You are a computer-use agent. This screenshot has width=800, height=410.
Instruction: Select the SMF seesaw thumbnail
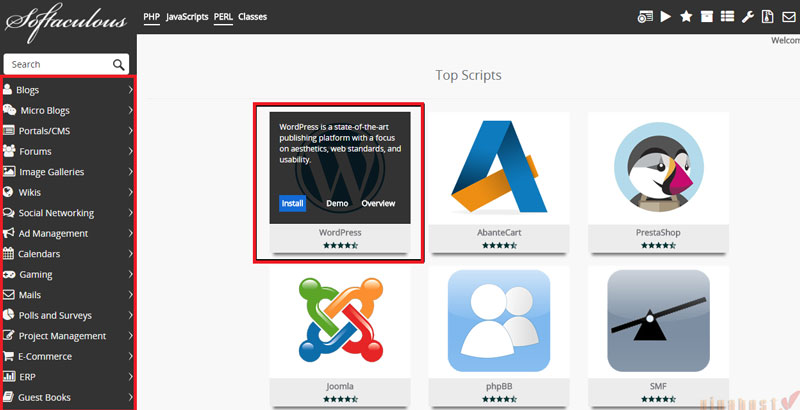(658, 322)
